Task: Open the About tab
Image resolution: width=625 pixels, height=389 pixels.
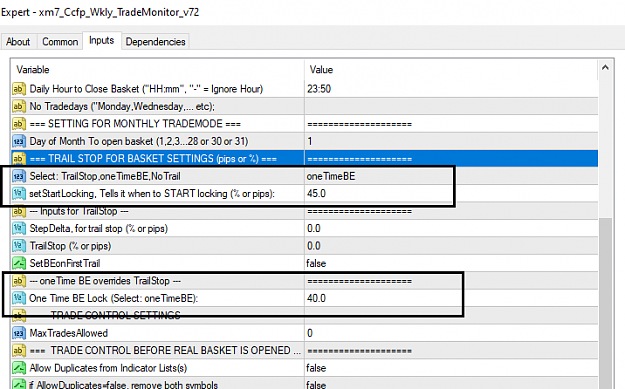Action: click(18, 42)
